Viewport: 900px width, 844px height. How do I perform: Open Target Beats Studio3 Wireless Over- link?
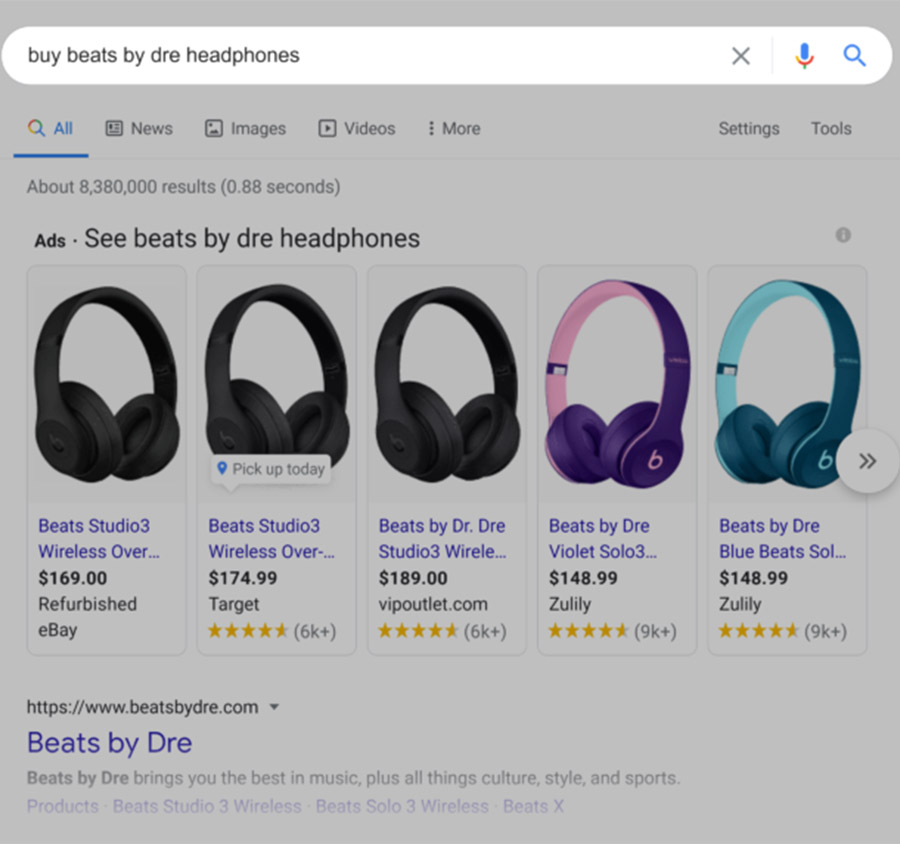pos(271,539)
